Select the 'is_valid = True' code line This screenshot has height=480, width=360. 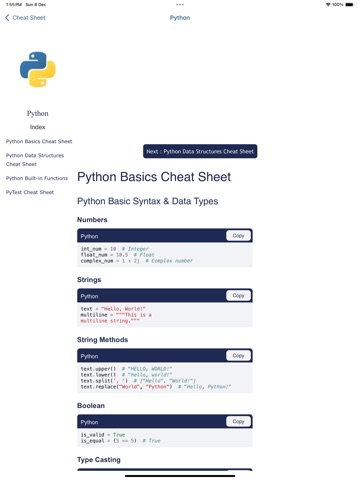103,435
